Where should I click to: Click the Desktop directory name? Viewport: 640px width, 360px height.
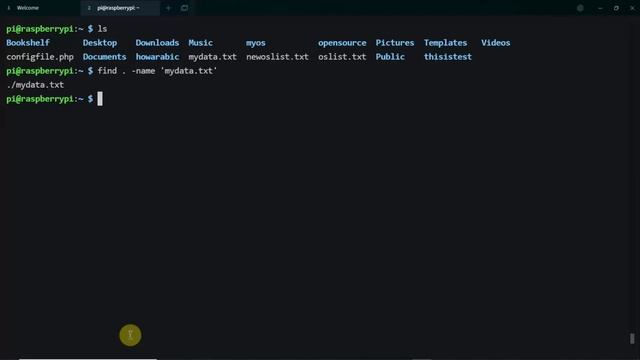coord(100,43)
